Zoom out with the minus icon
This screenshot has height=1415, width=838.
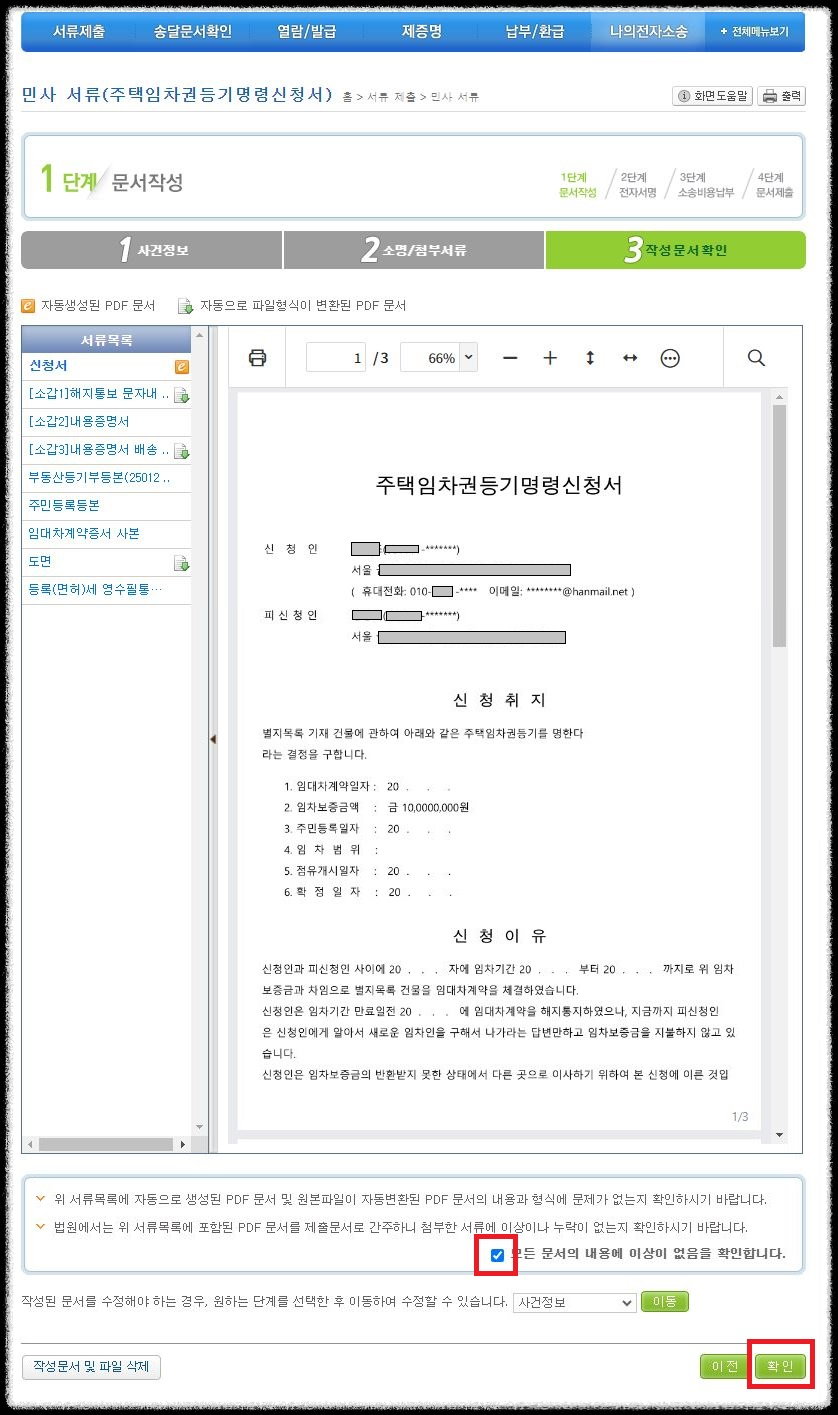[x=510, y=358]
